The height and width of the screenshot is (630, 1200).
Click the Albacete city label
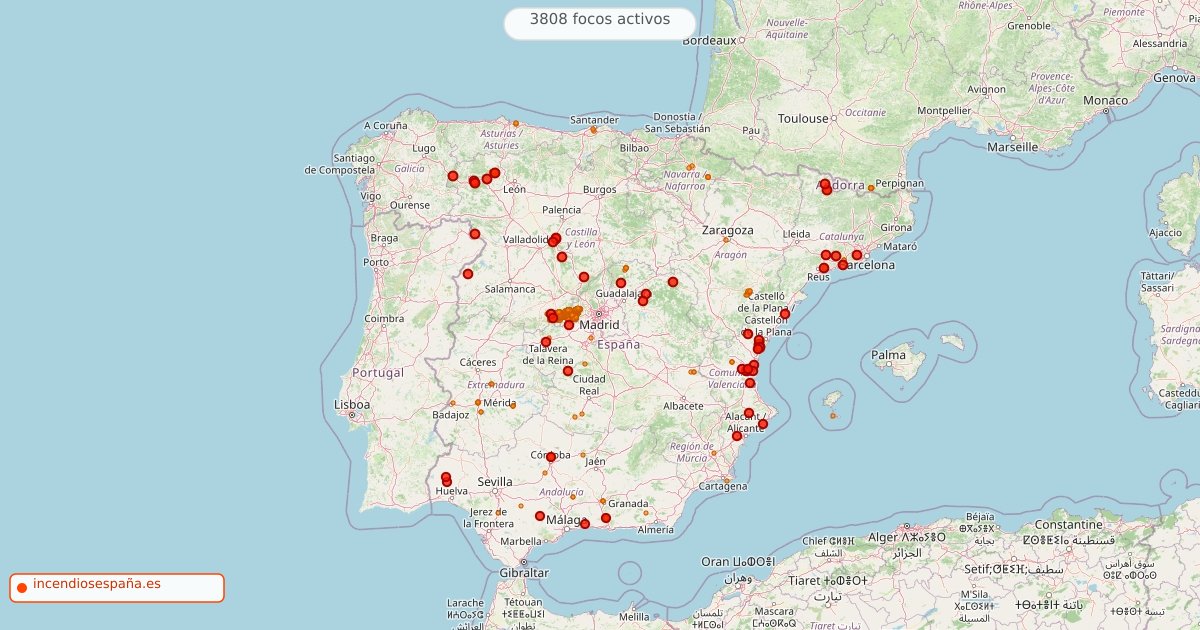tap(684, 406)
